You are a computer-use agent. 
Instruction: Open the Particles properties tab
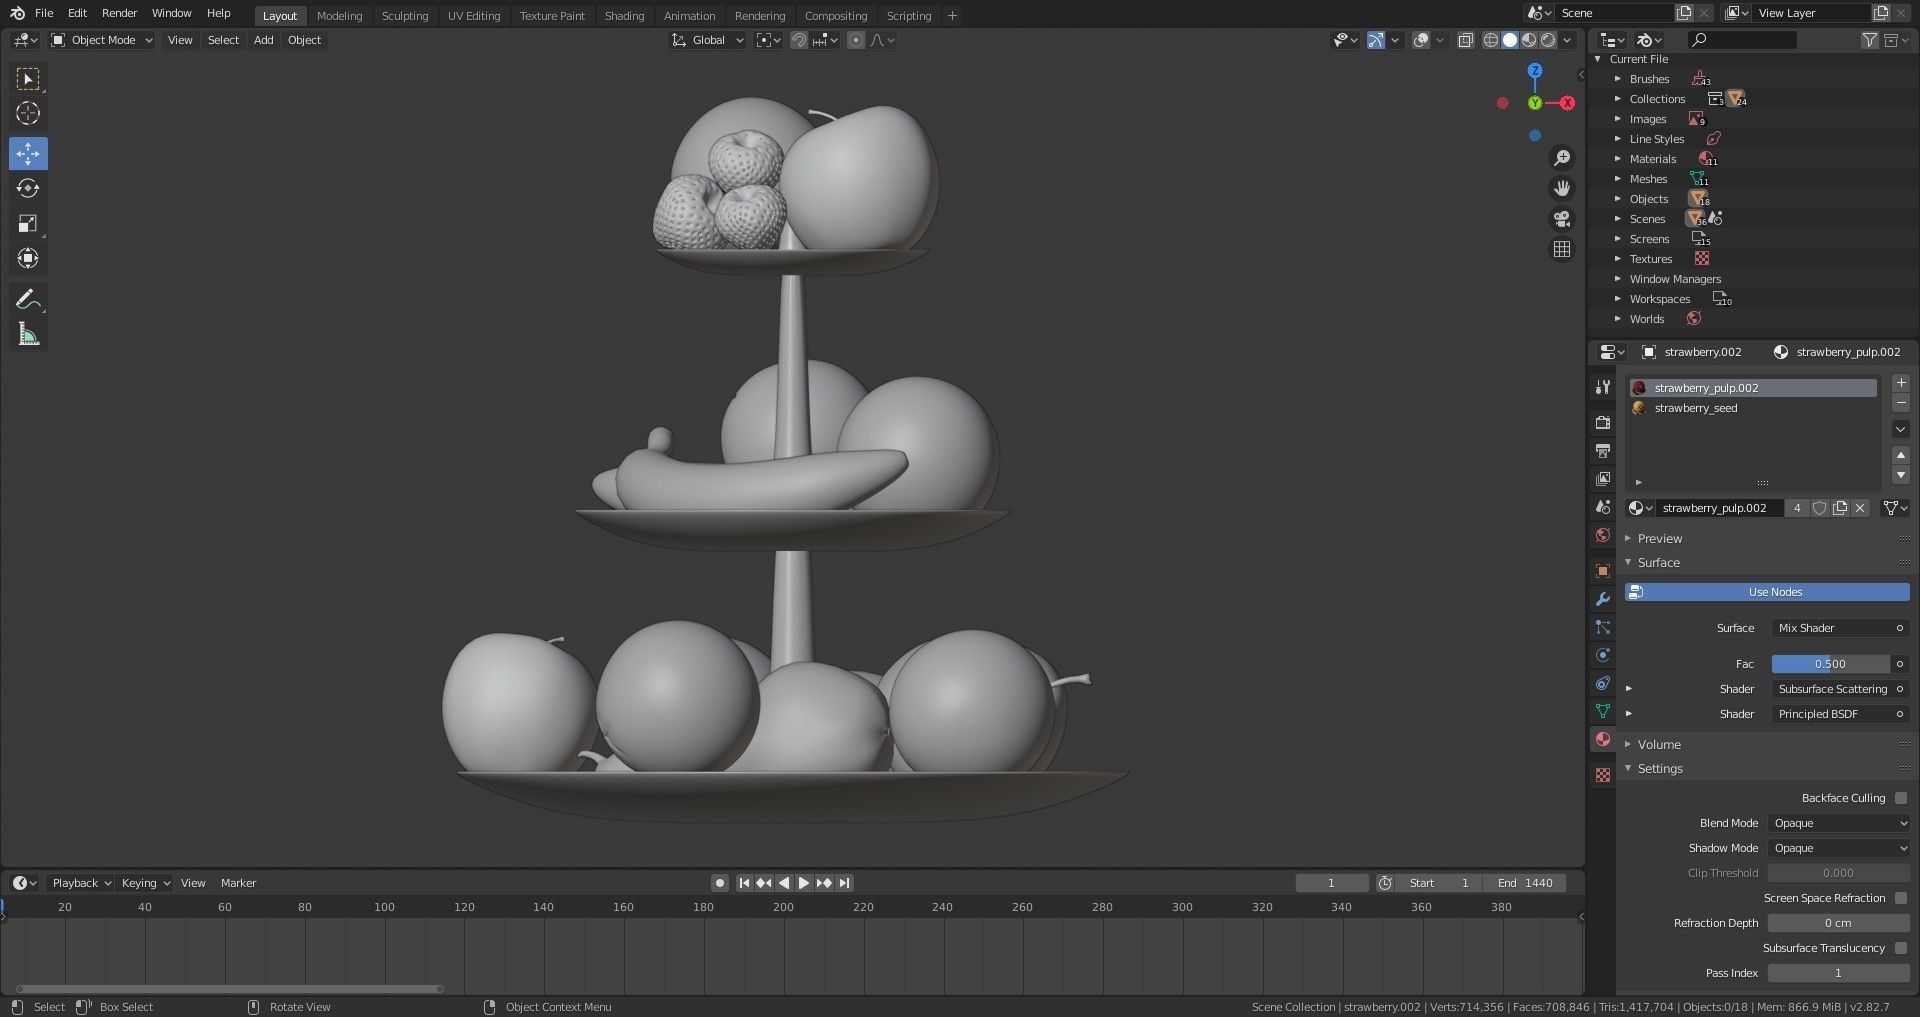point(1603,627)
